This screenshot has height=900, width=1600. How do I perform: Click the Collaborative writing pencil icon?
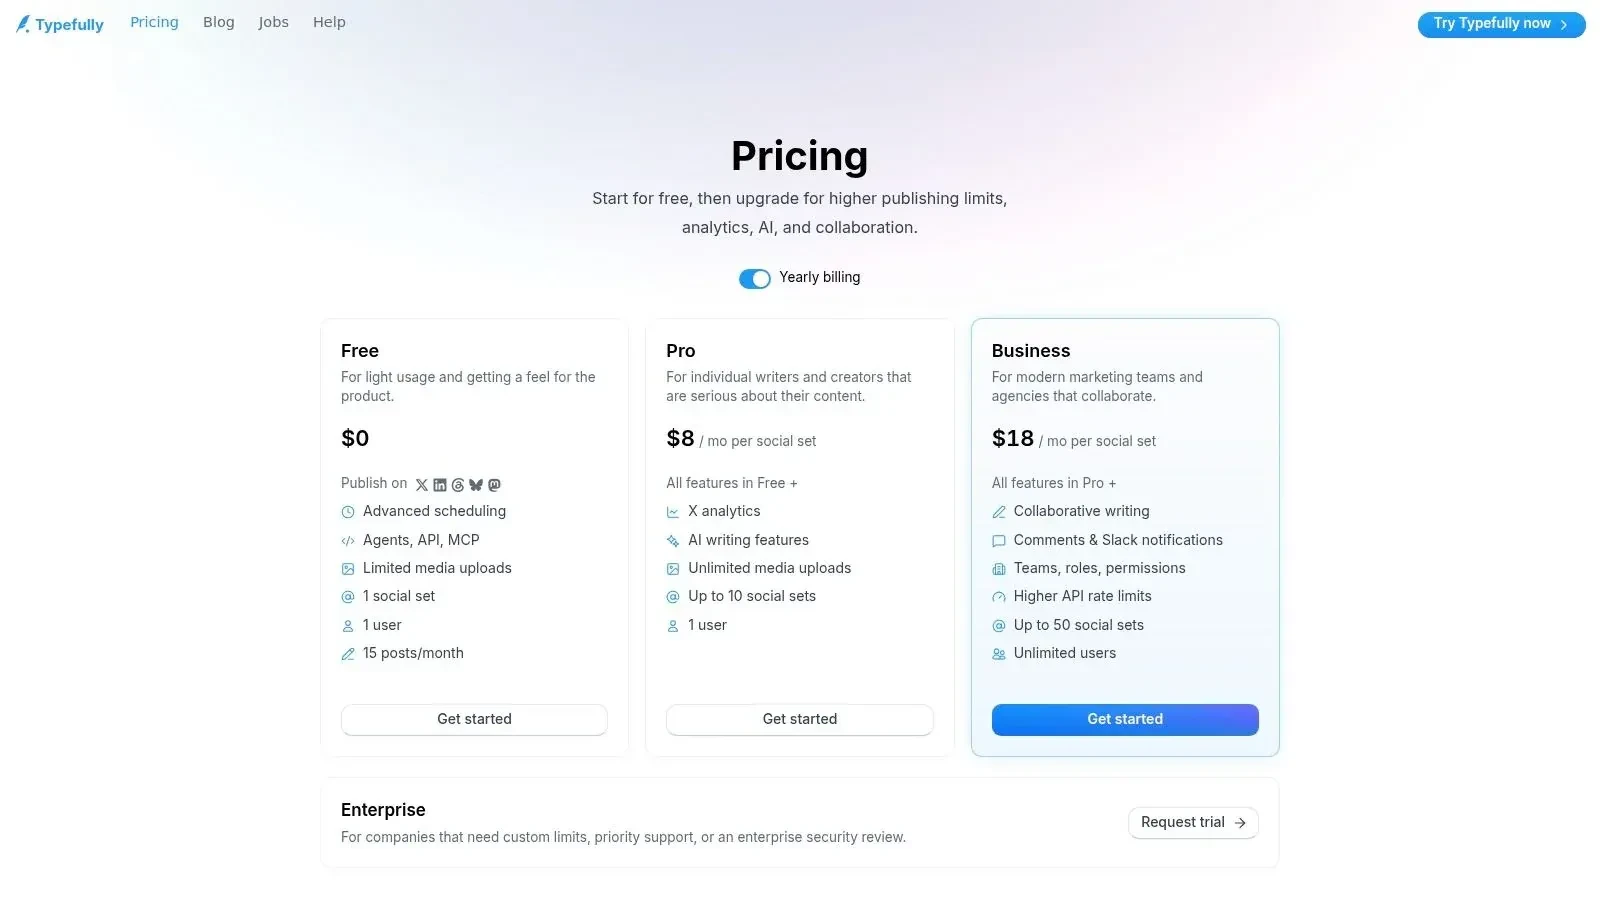pyautogui.click(x=998, y=512)
